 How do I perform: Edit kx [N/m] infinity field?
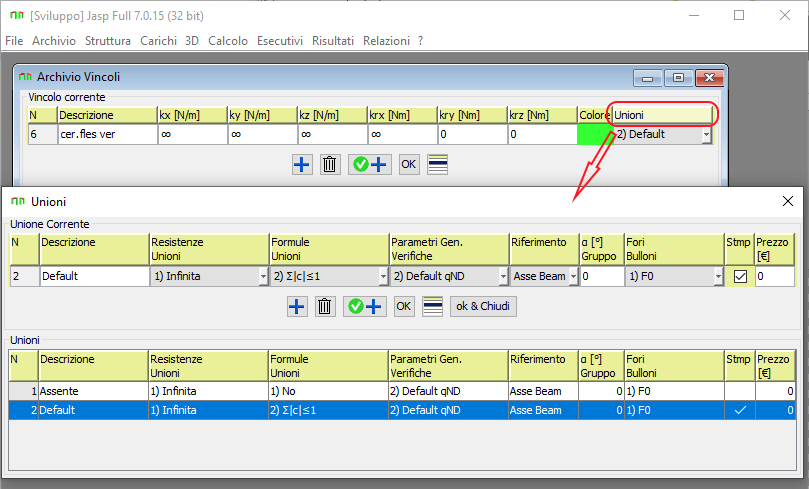192,135
